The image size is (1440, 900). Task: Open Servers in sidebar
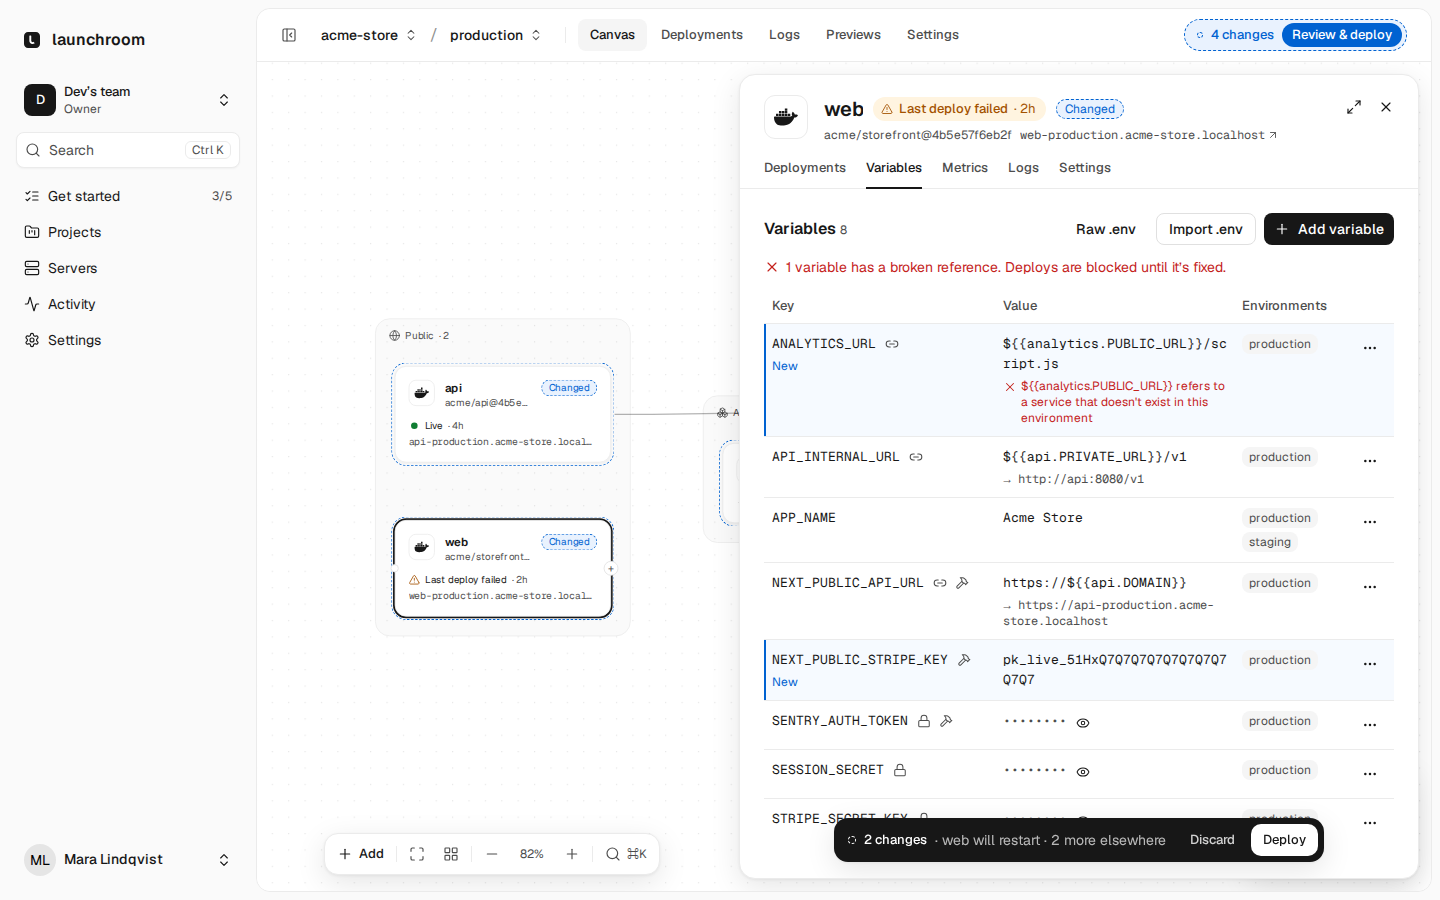pyautogui.click(x=128, y=268)
